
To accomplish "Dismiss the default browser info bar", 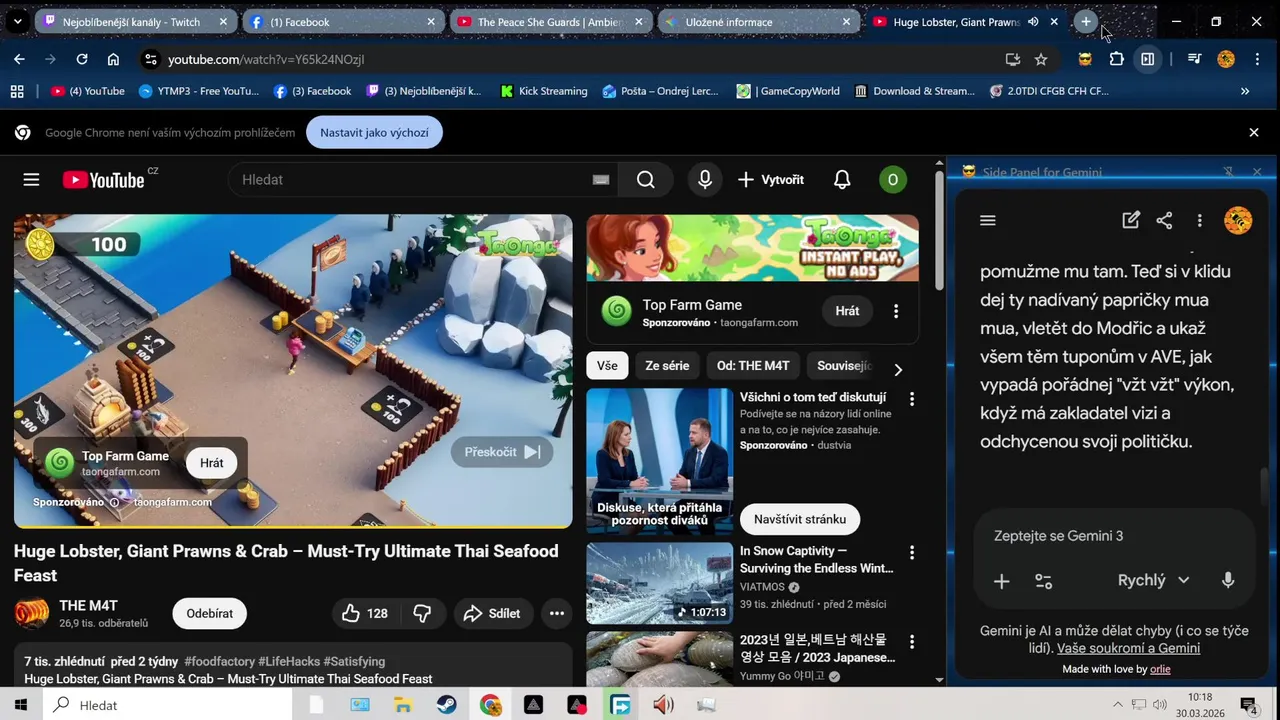I will pyautogui.click(x=1254, y=133).
